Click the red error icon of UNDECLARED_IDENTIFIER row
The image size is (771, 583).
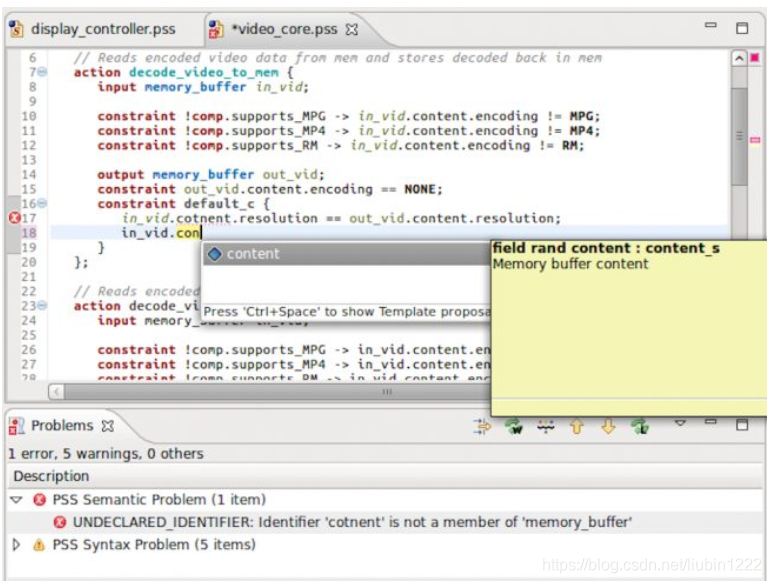click(60, 522)
